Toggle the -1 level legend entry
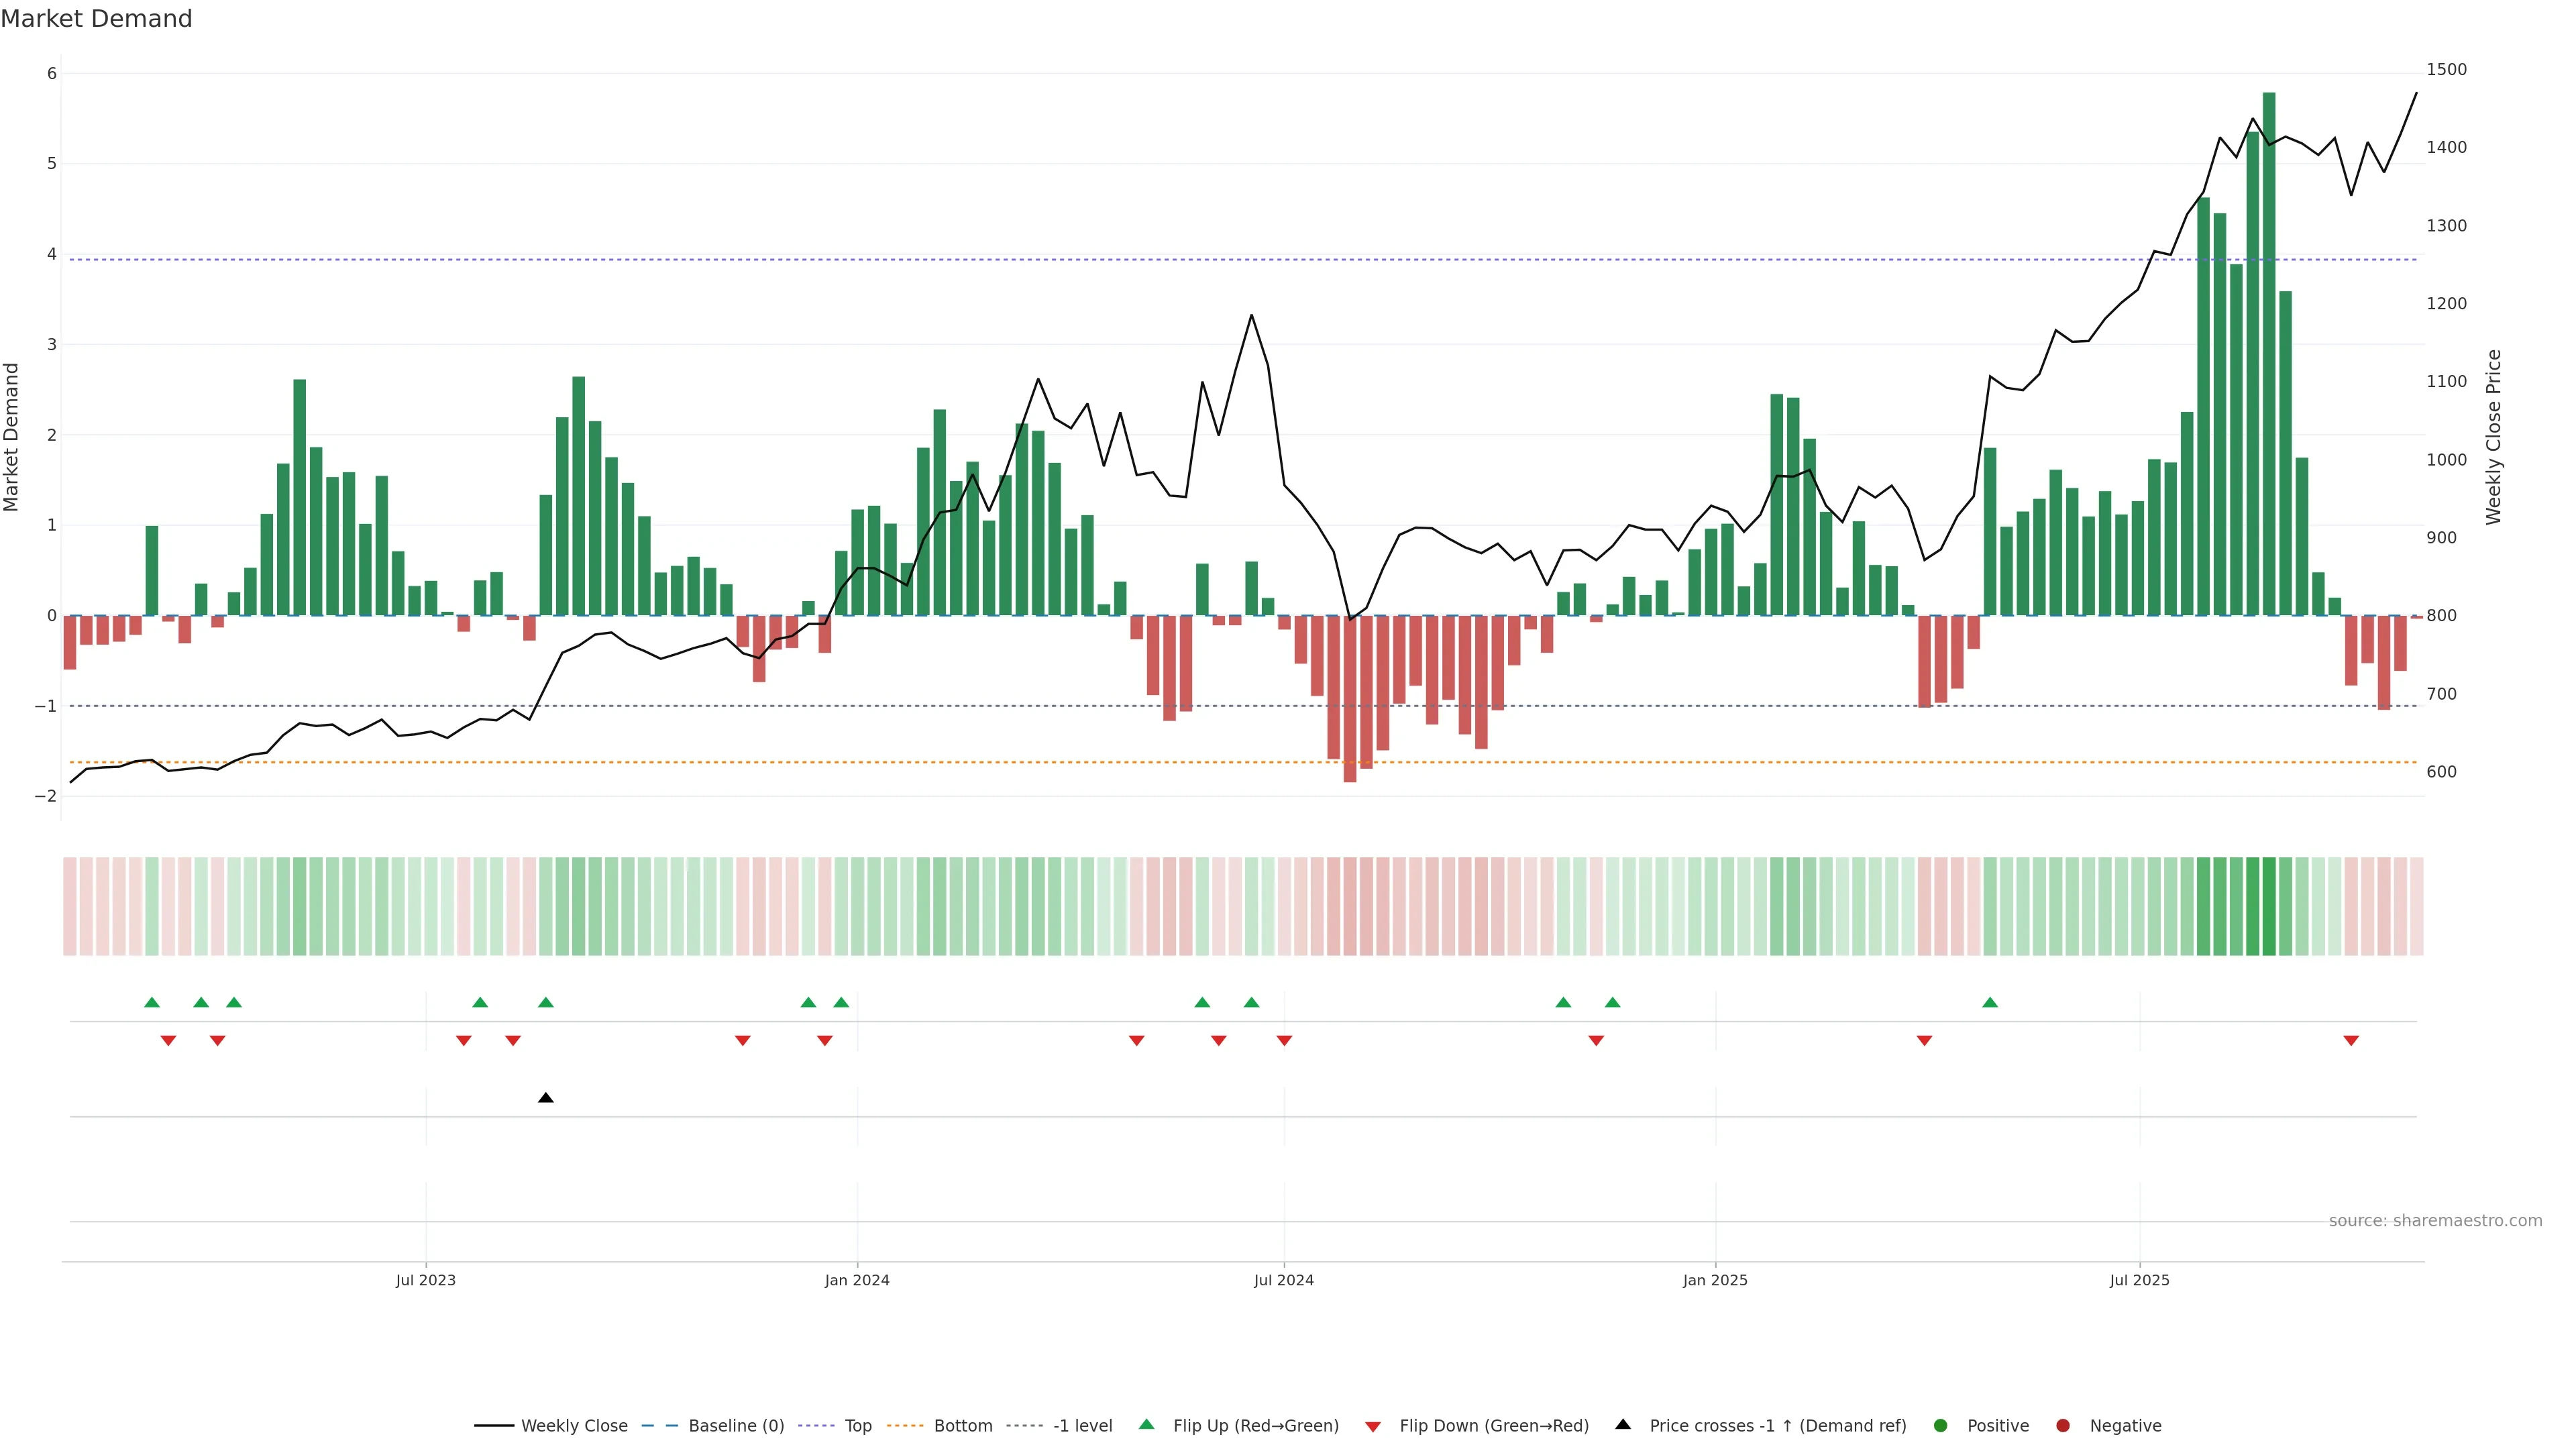This screenshot has width=2576, height=1449. (1082, 1425)
